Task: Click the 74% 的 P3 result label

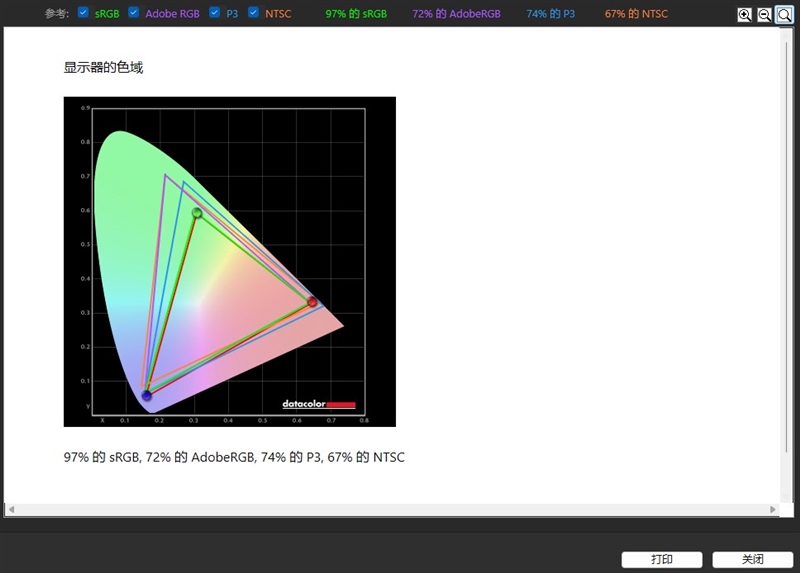Action: tap(551, 14)
